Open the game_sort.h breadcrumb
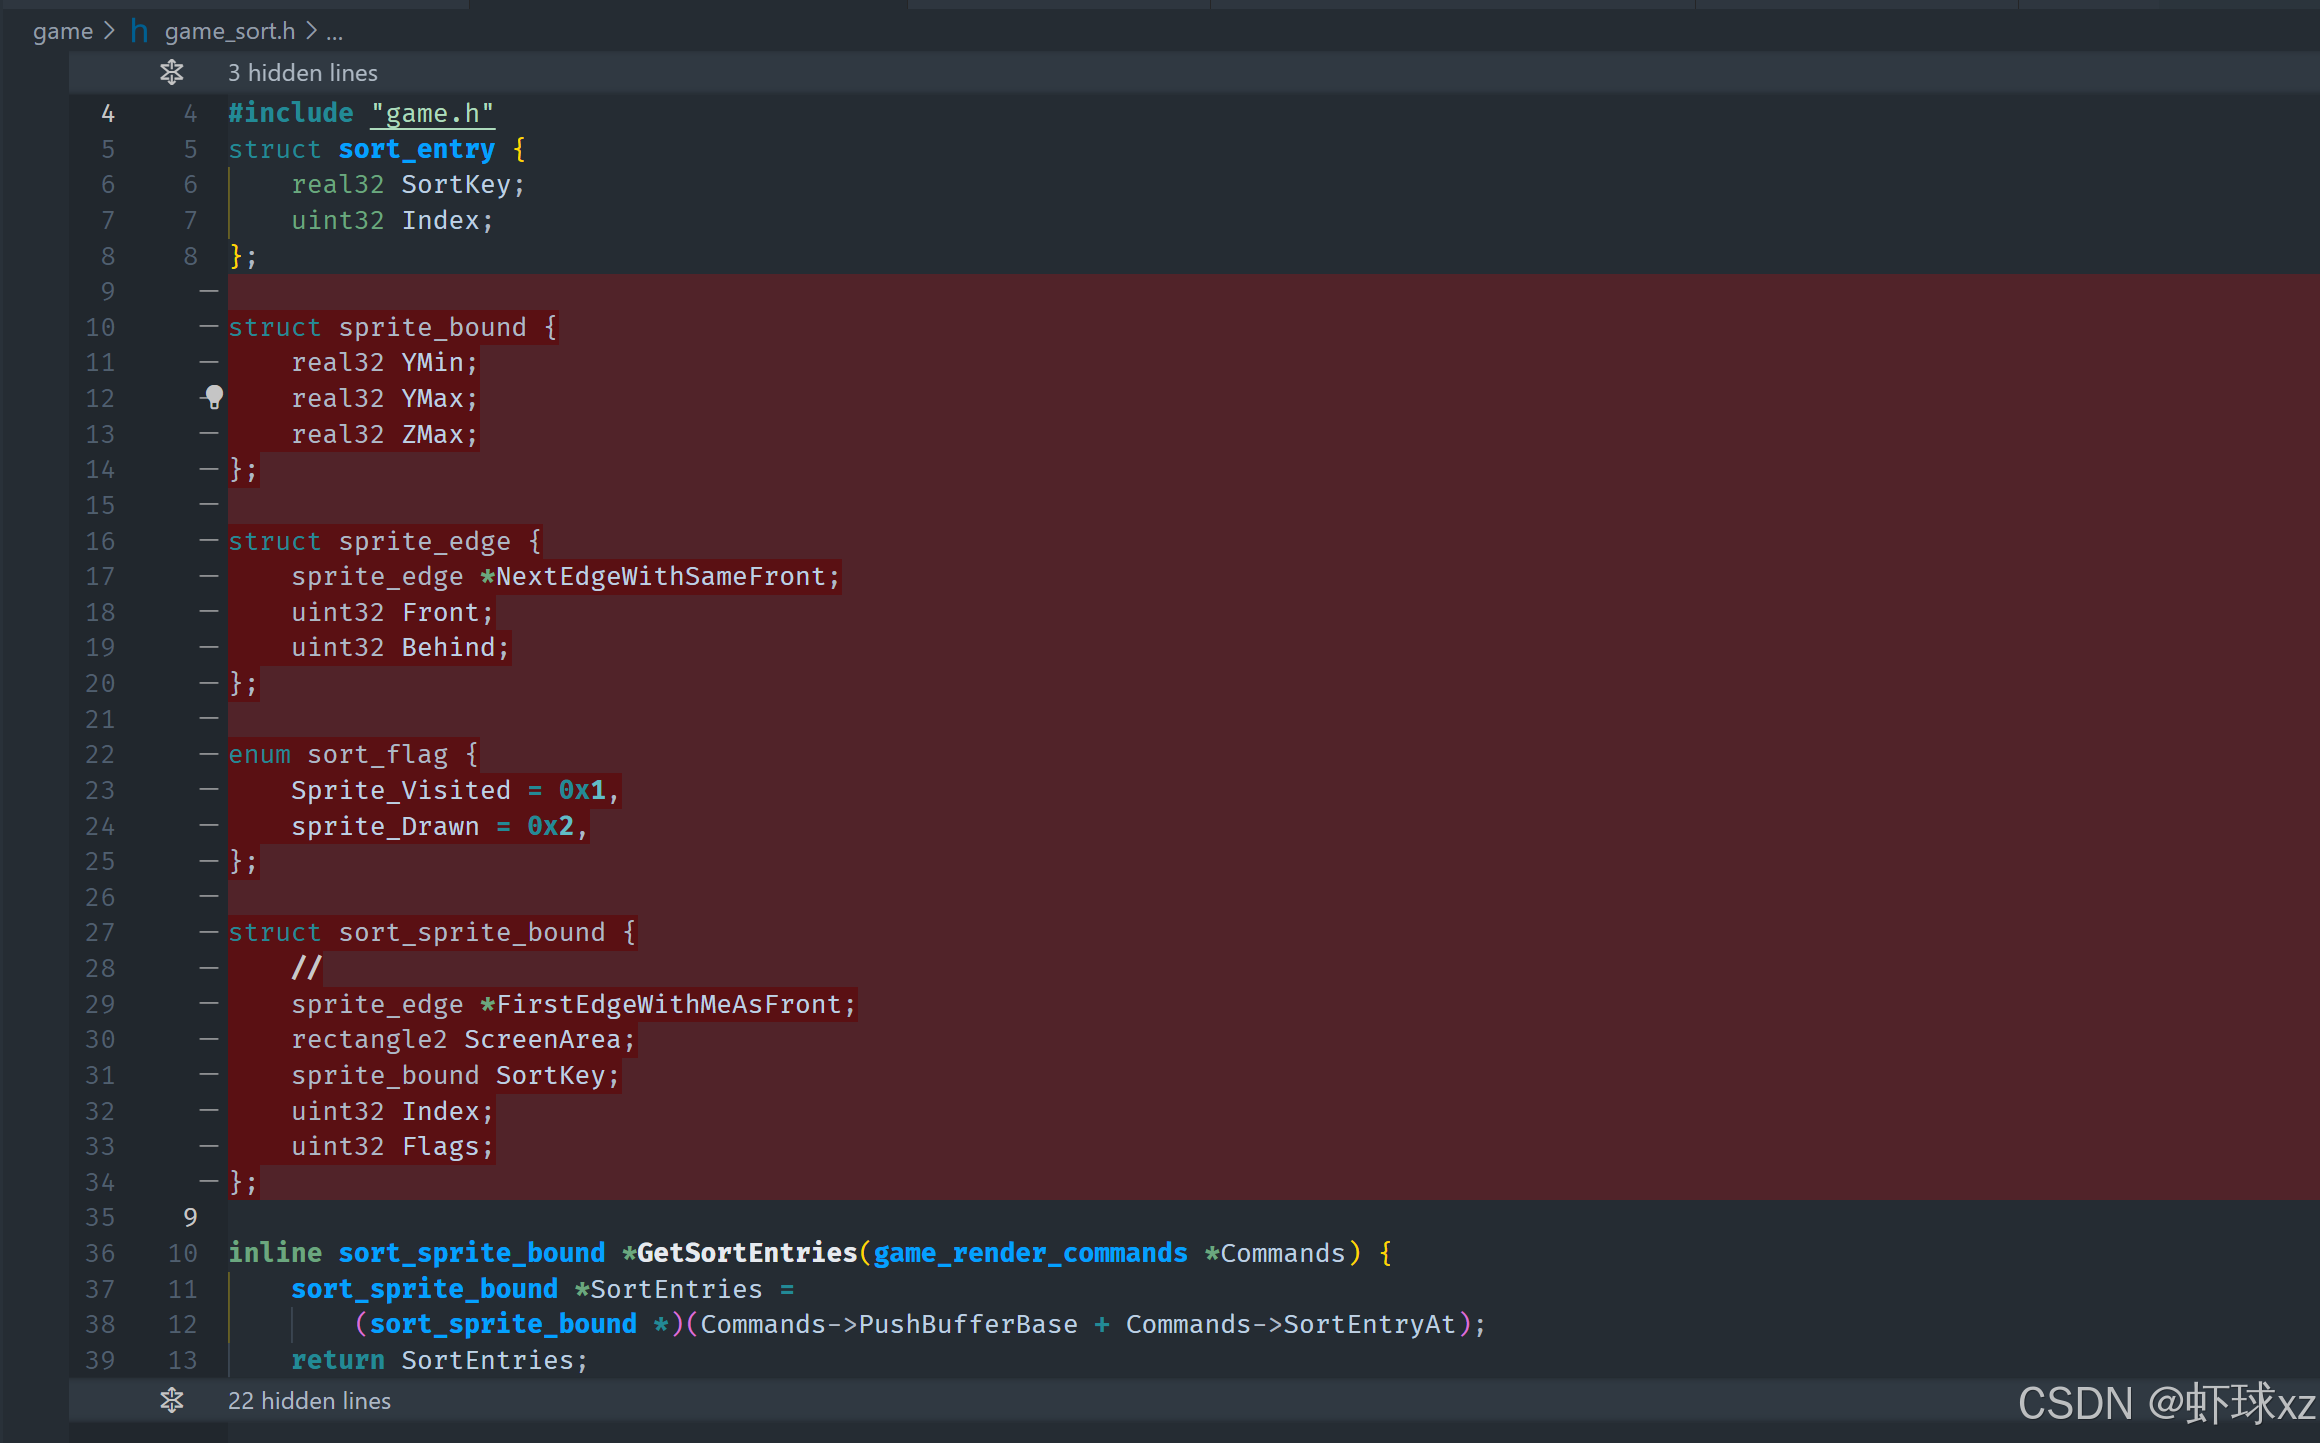This screenshot has height=1443, width=2320. click(x=229, y=31)
